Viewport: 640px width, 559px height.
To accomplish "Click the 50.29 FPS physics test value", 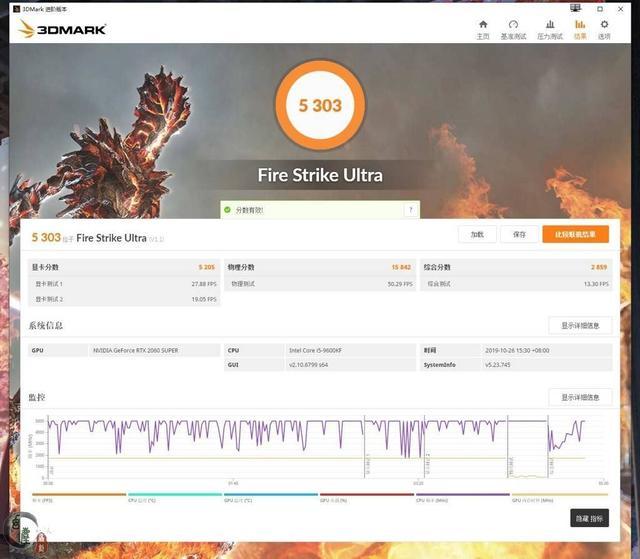I will (400, 284).
